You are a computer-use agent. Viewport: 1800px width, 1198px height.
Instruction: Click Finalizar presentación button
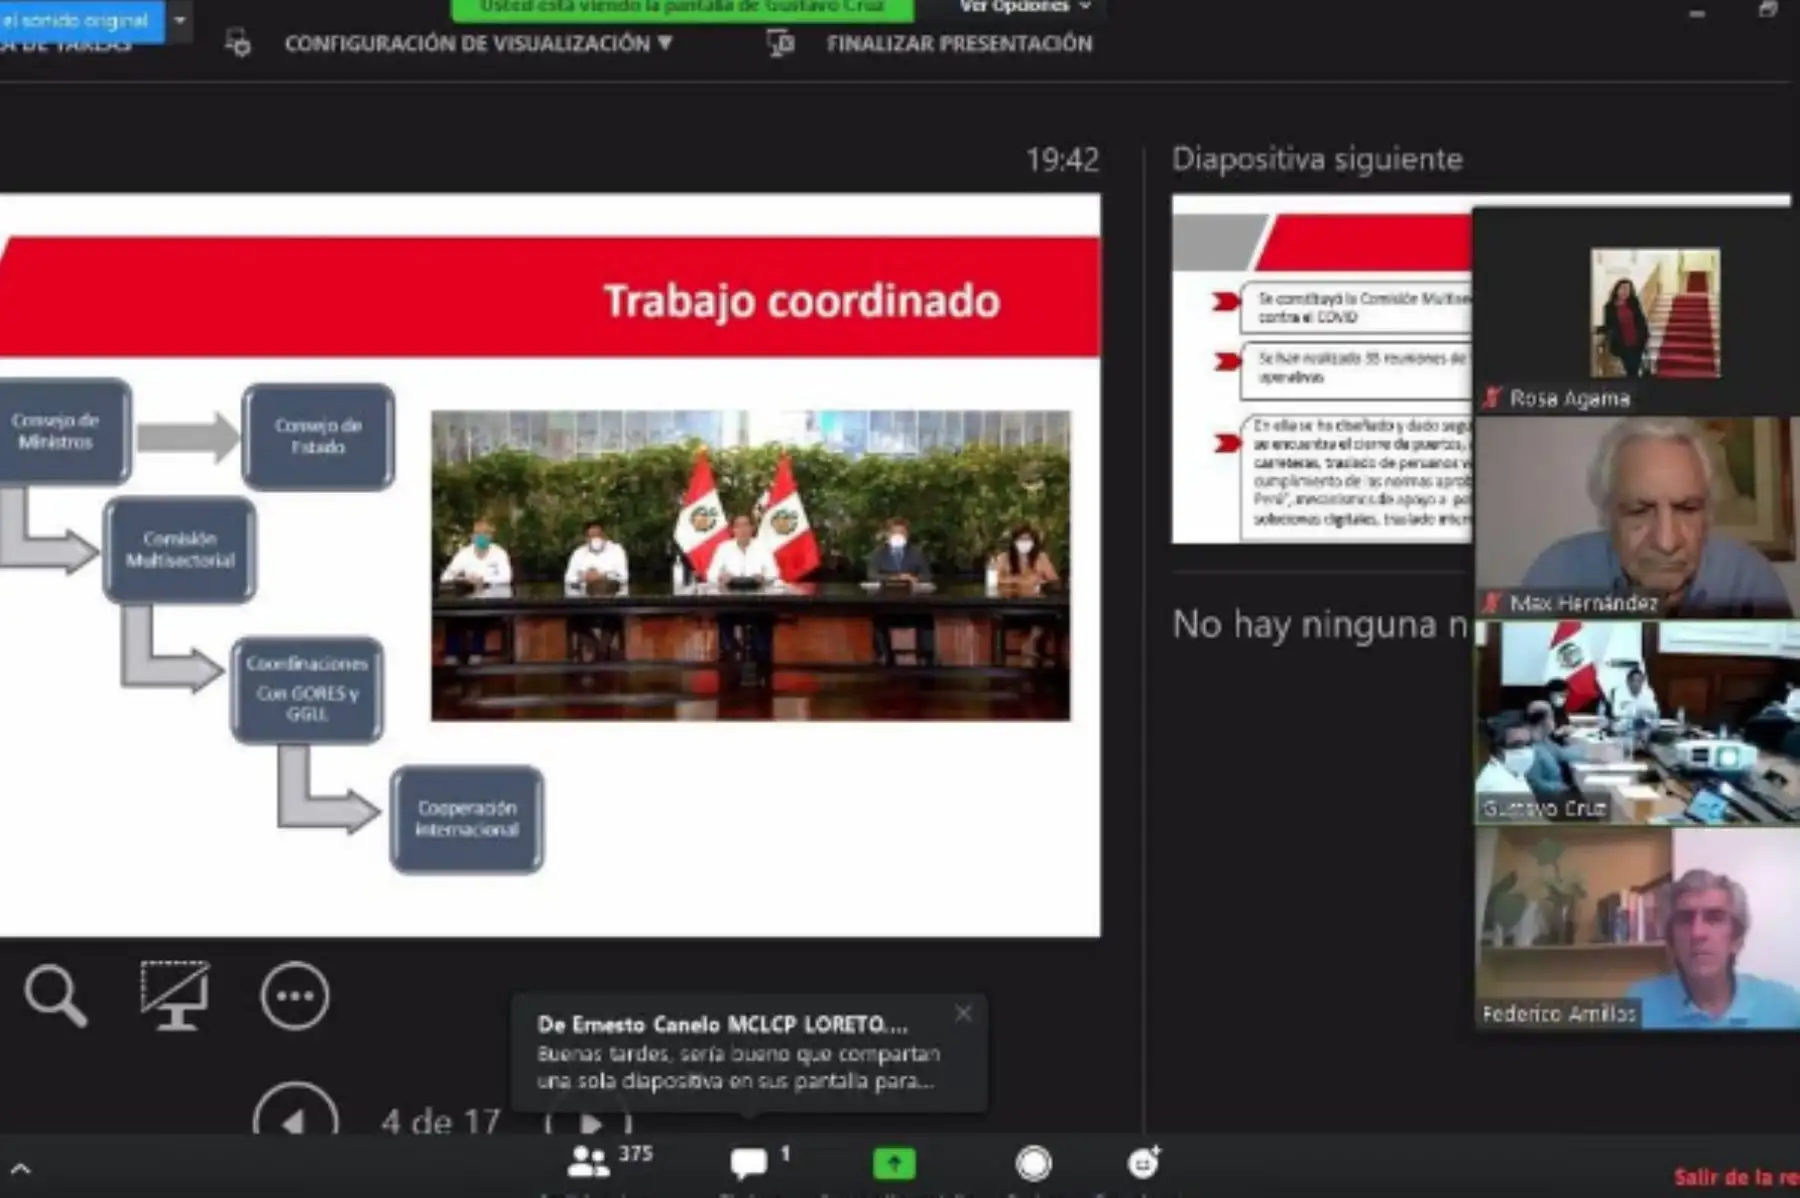coord(959,43)
